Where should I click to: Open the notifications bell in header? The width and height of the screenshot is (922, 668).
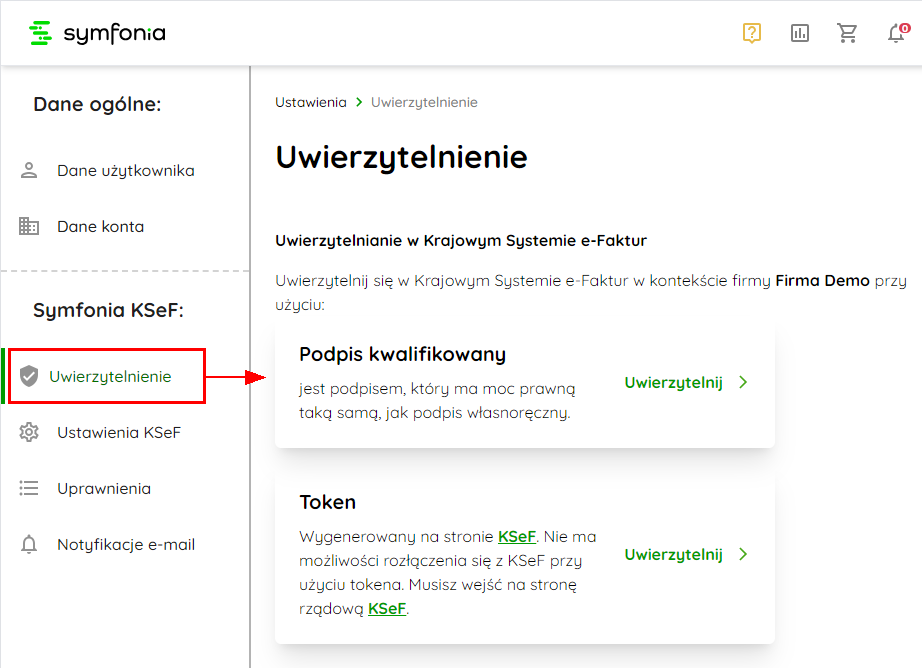[897, 33]
